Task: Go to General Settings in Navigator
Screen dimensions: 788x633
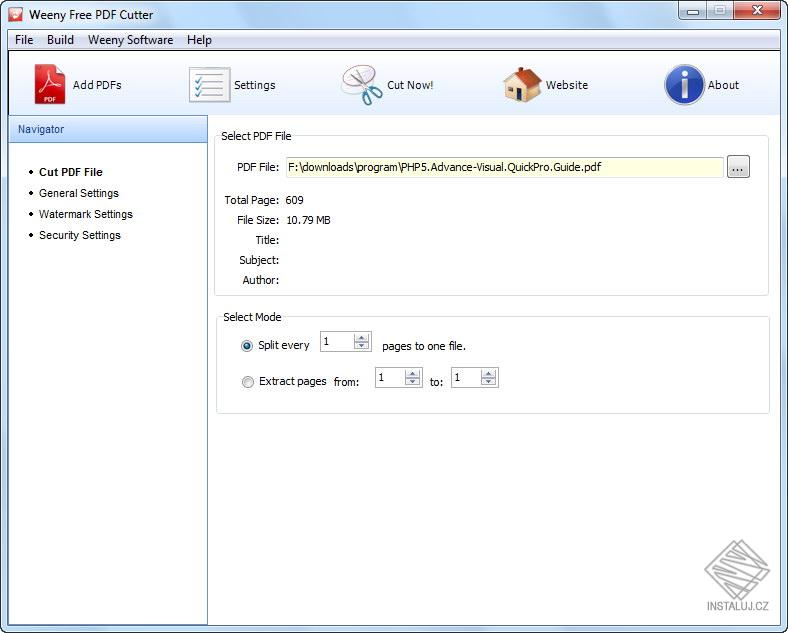Action: point(79,193)
